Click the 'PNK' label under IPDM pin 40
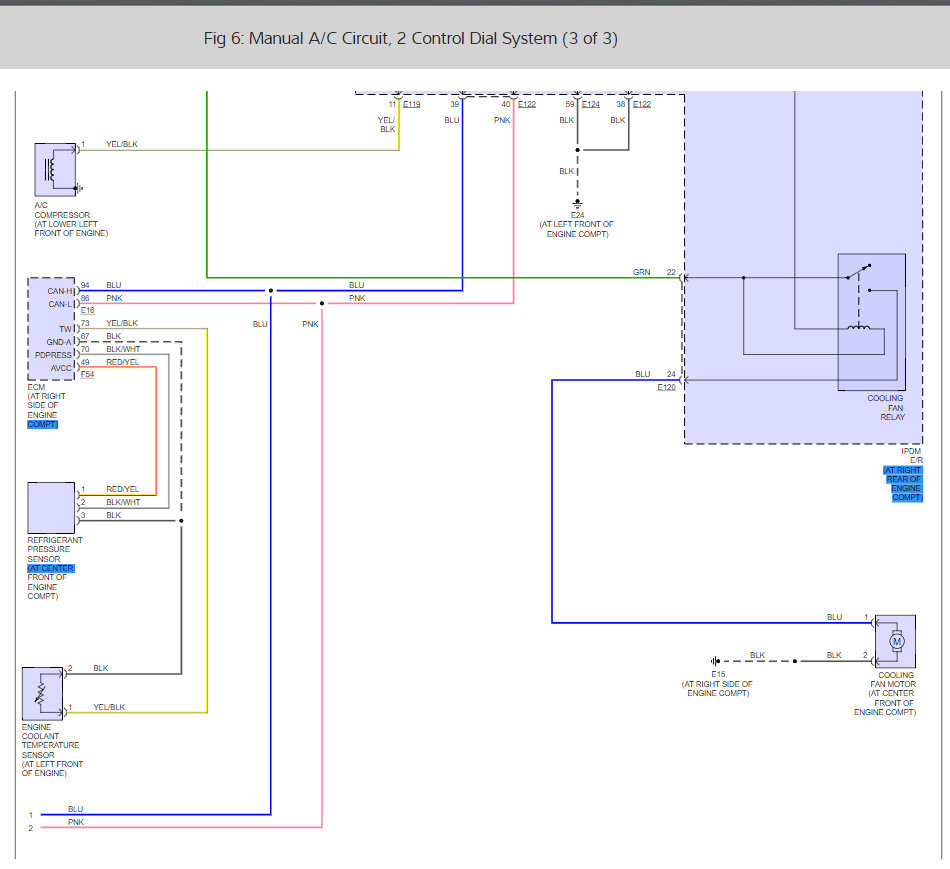Screen dimensions: 950x869 (502, 121)
